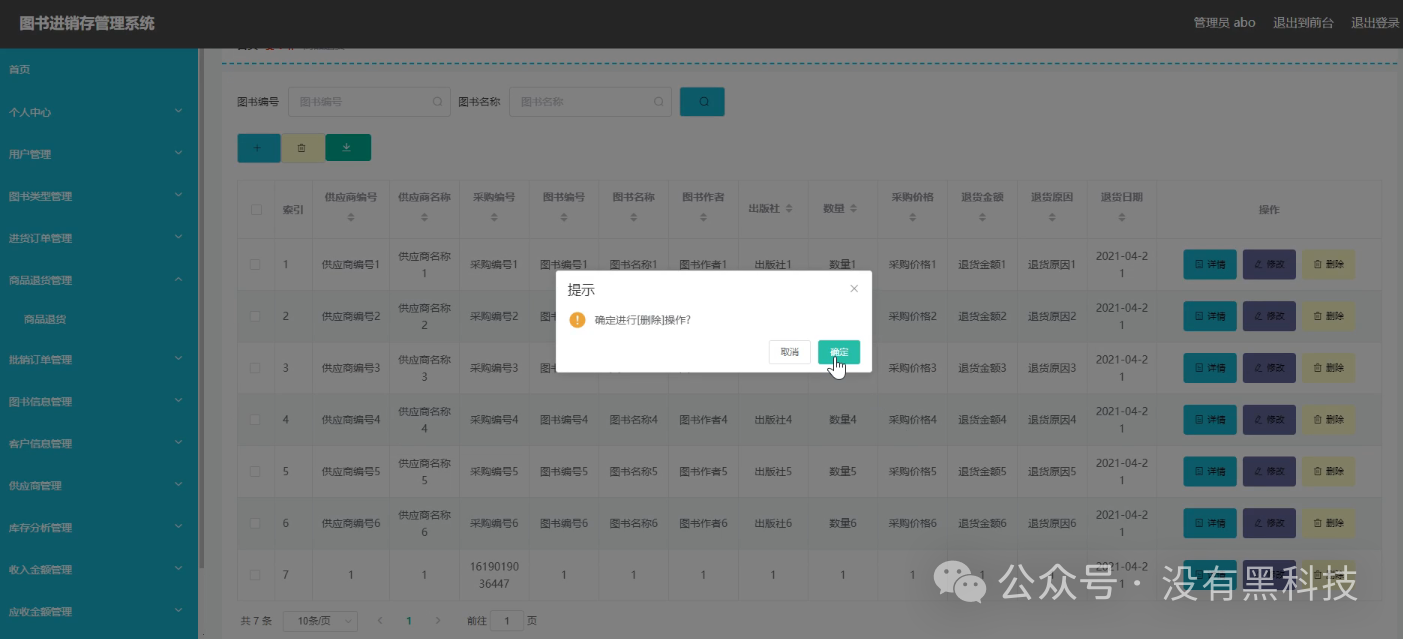Open 详情 for row 1
The height and width of the screenshot is (639, 1403).
click(1210, 264)
